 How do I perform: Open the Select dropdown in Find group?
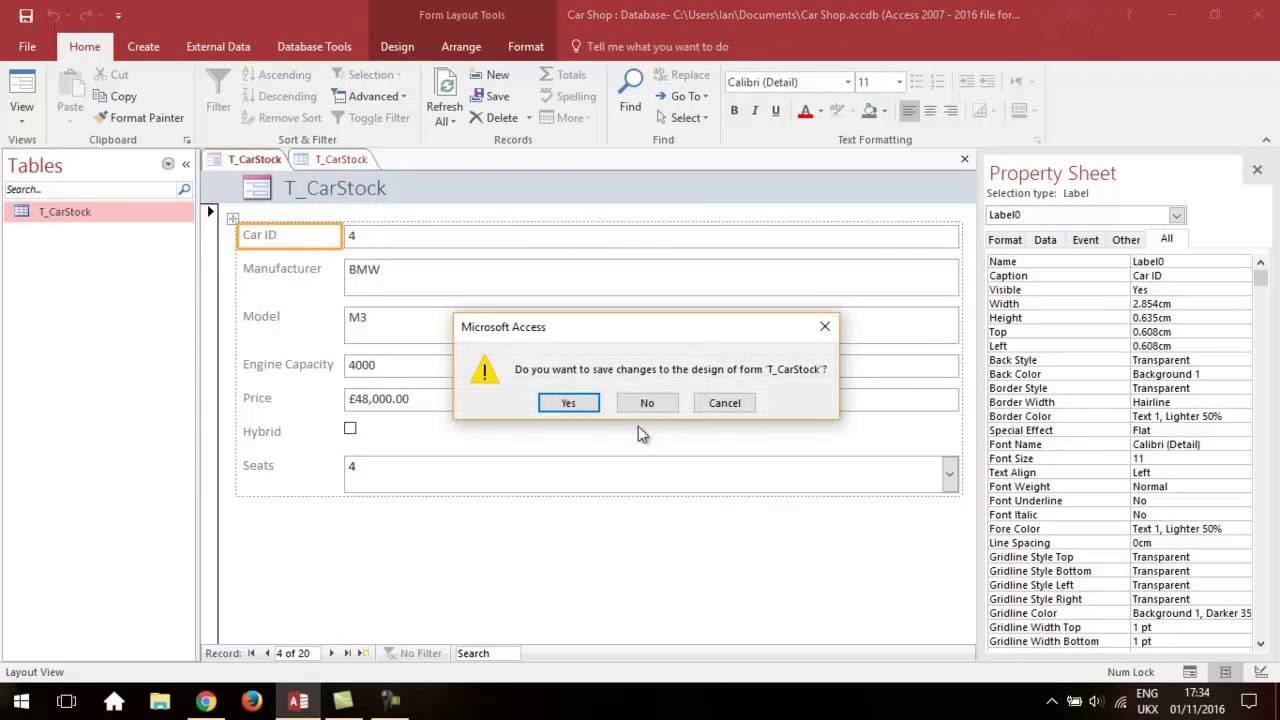coord(682,117)
